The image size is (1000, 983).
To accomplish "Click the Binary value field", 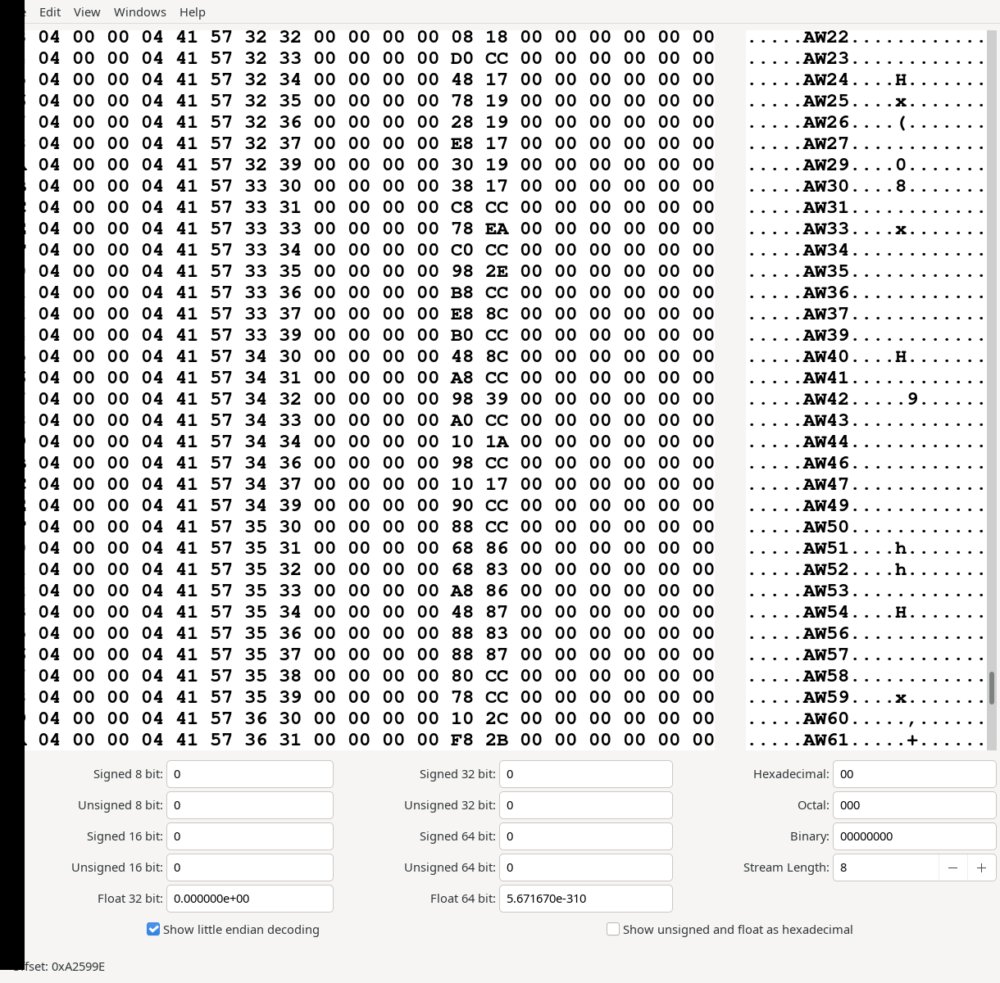I will point(915,836).
